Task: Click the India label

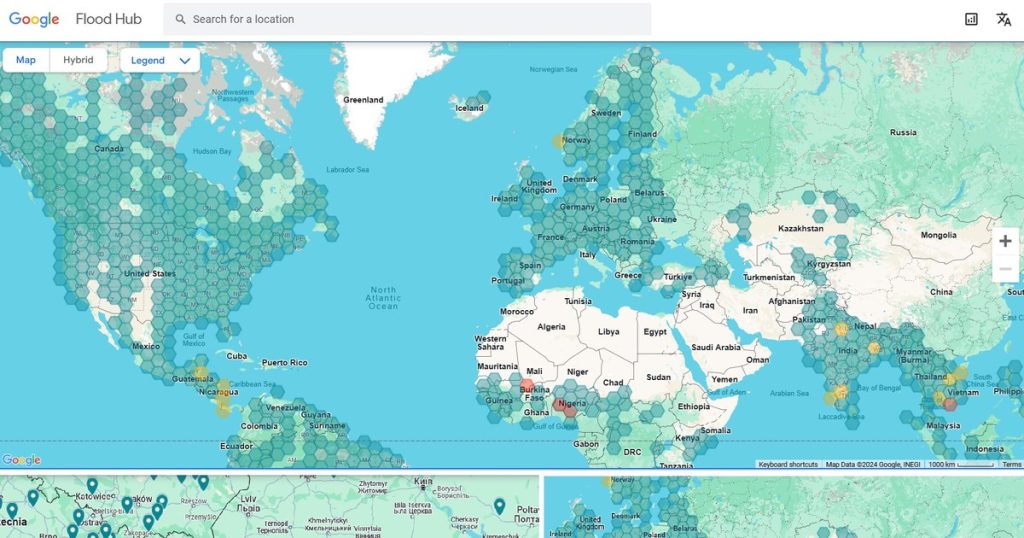Action: 848,351
